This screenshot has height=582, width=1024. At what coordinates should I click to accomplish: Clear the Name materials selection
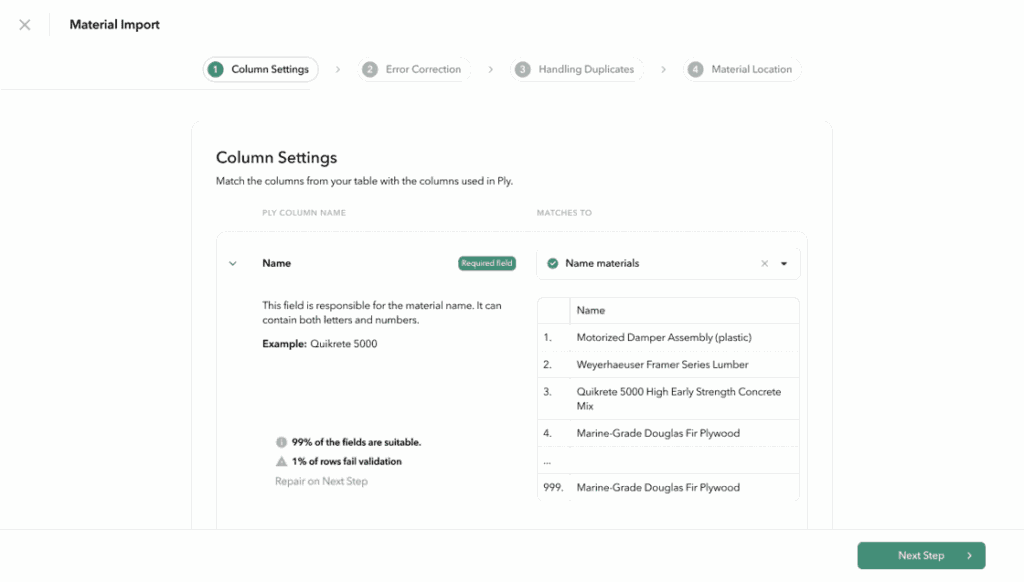click(765, 264)
